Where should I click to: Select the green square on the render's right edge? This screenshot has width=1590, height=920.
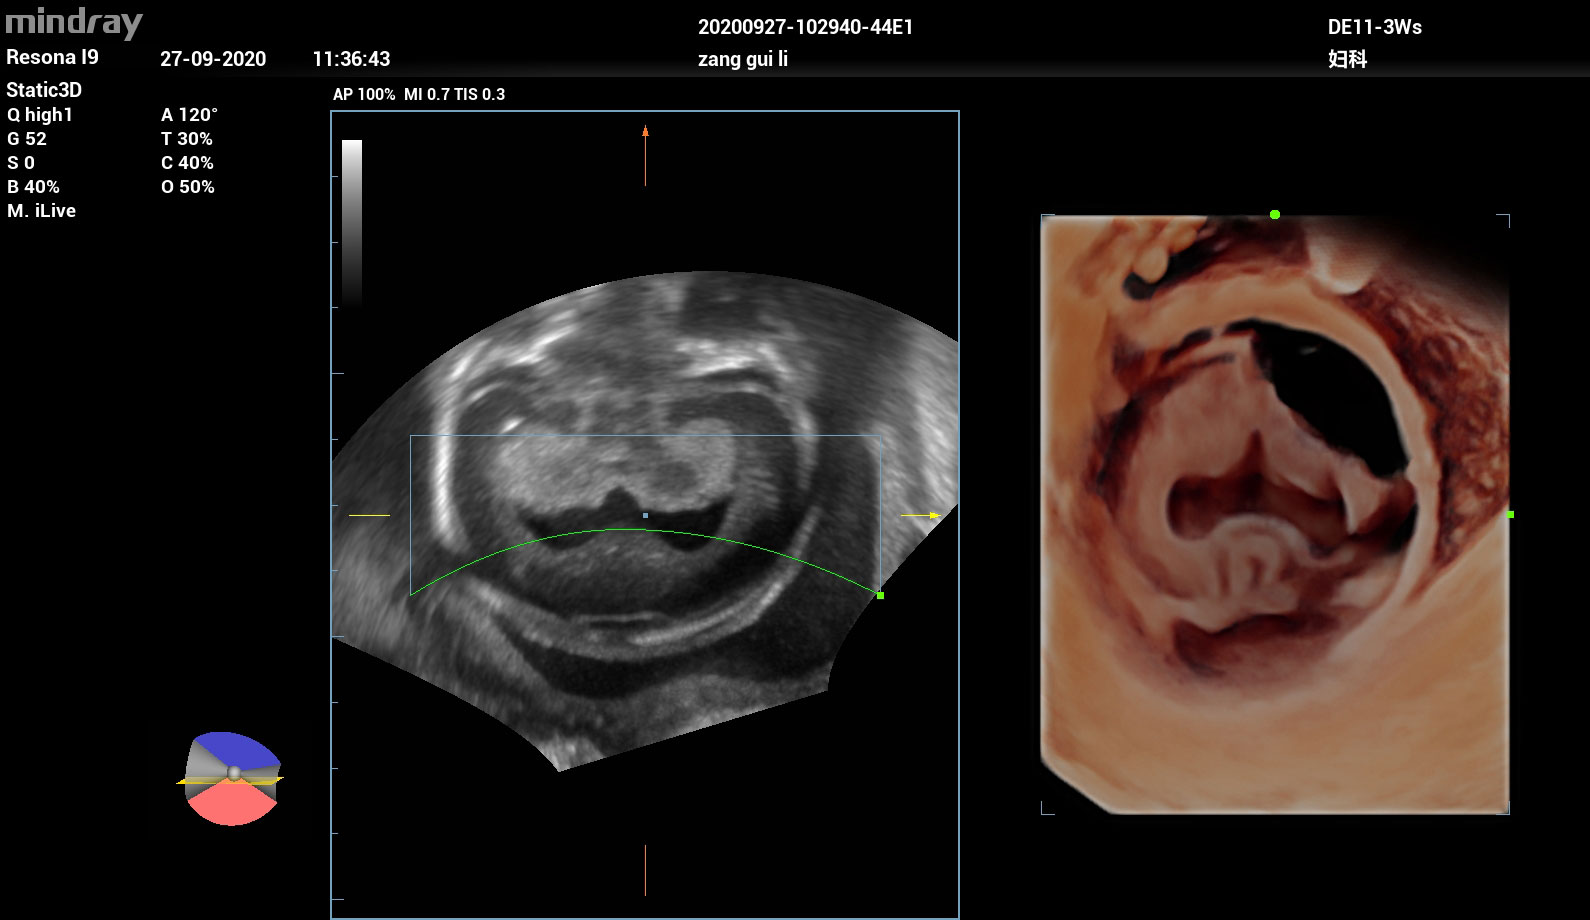click(x=1510, y=514)
